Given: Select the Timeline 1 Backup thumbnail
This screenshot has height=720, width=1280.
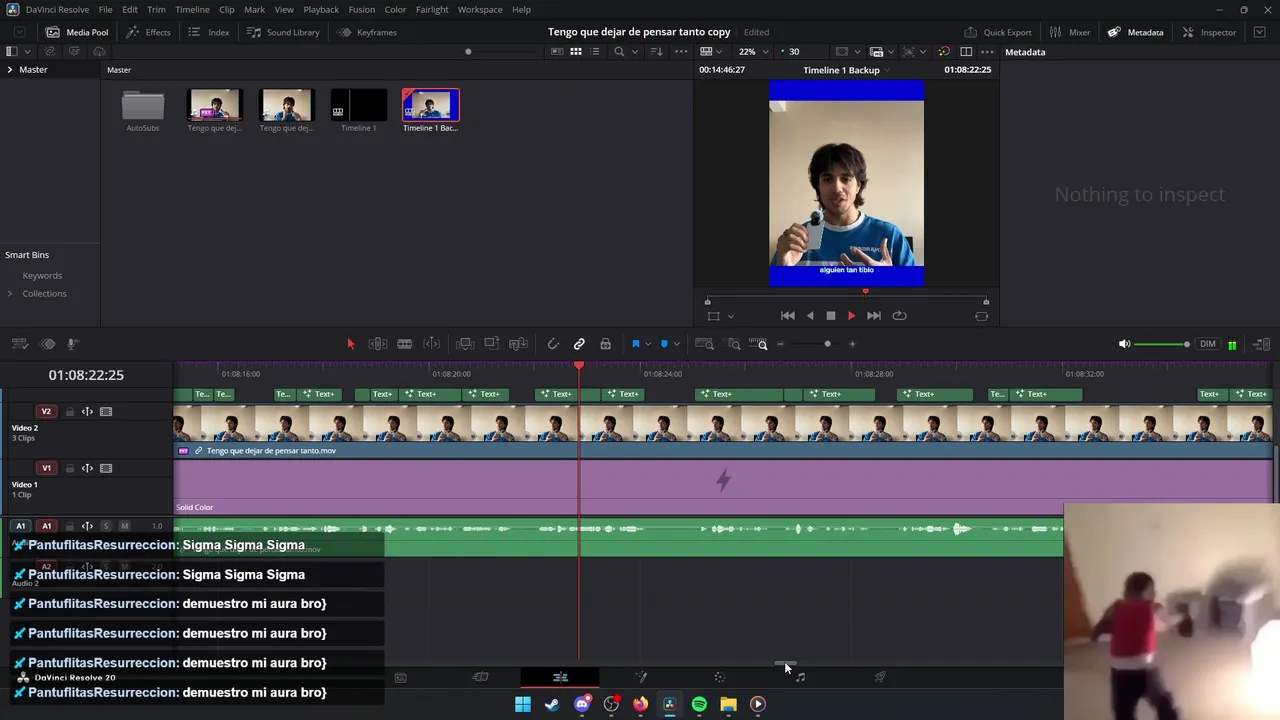Looking at the screenshot, I should point(431,105).
